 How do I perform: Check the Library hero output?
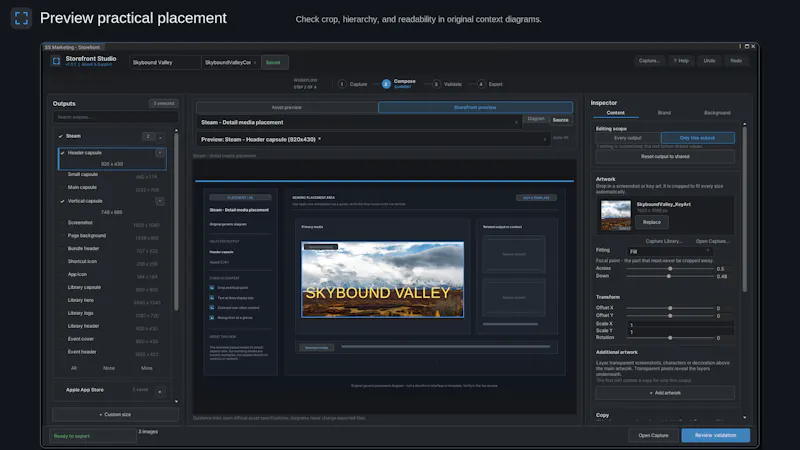tap(63, 300)
